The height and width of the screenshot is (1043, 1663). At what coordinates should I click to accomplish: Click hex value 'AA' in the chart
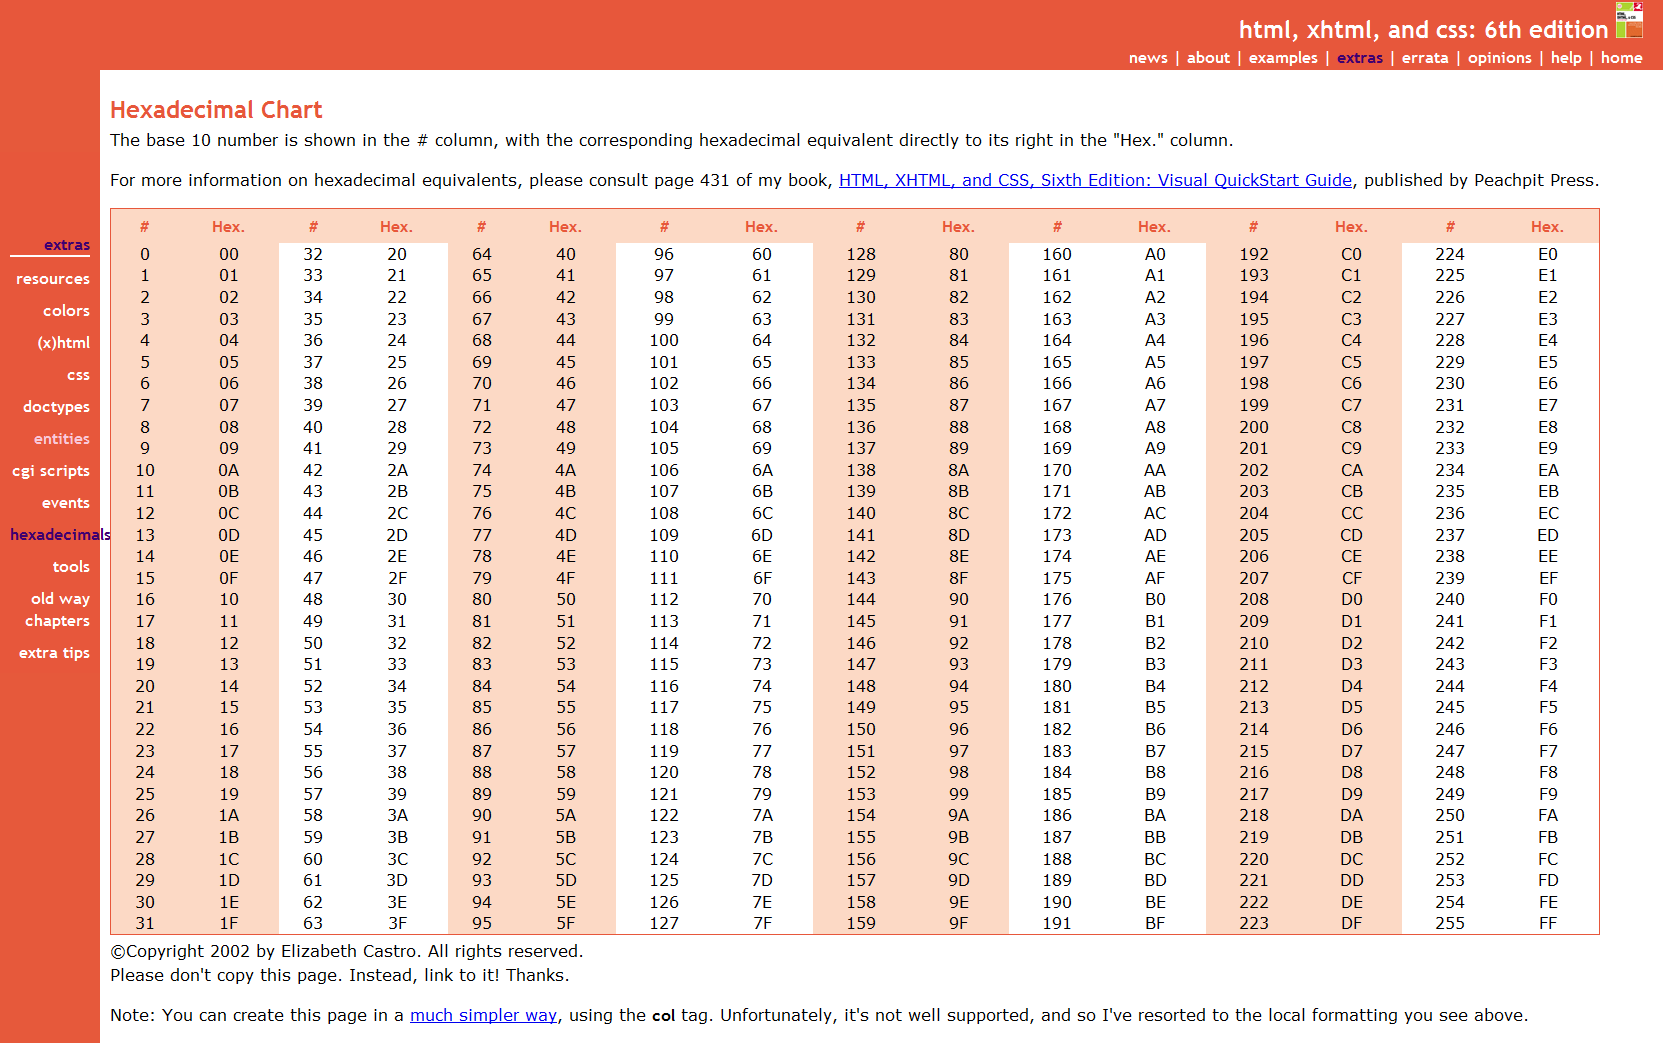[1155, 470]
